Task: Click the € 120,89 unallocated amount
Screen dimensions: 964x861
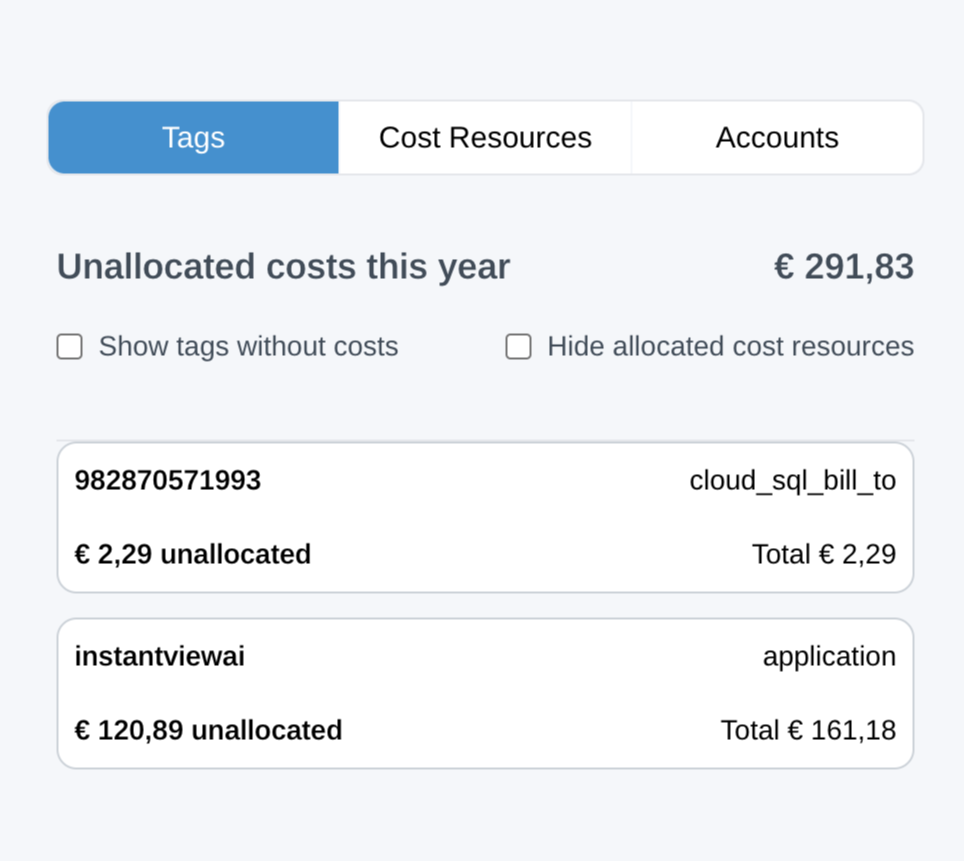Action: tap(208, 730)
